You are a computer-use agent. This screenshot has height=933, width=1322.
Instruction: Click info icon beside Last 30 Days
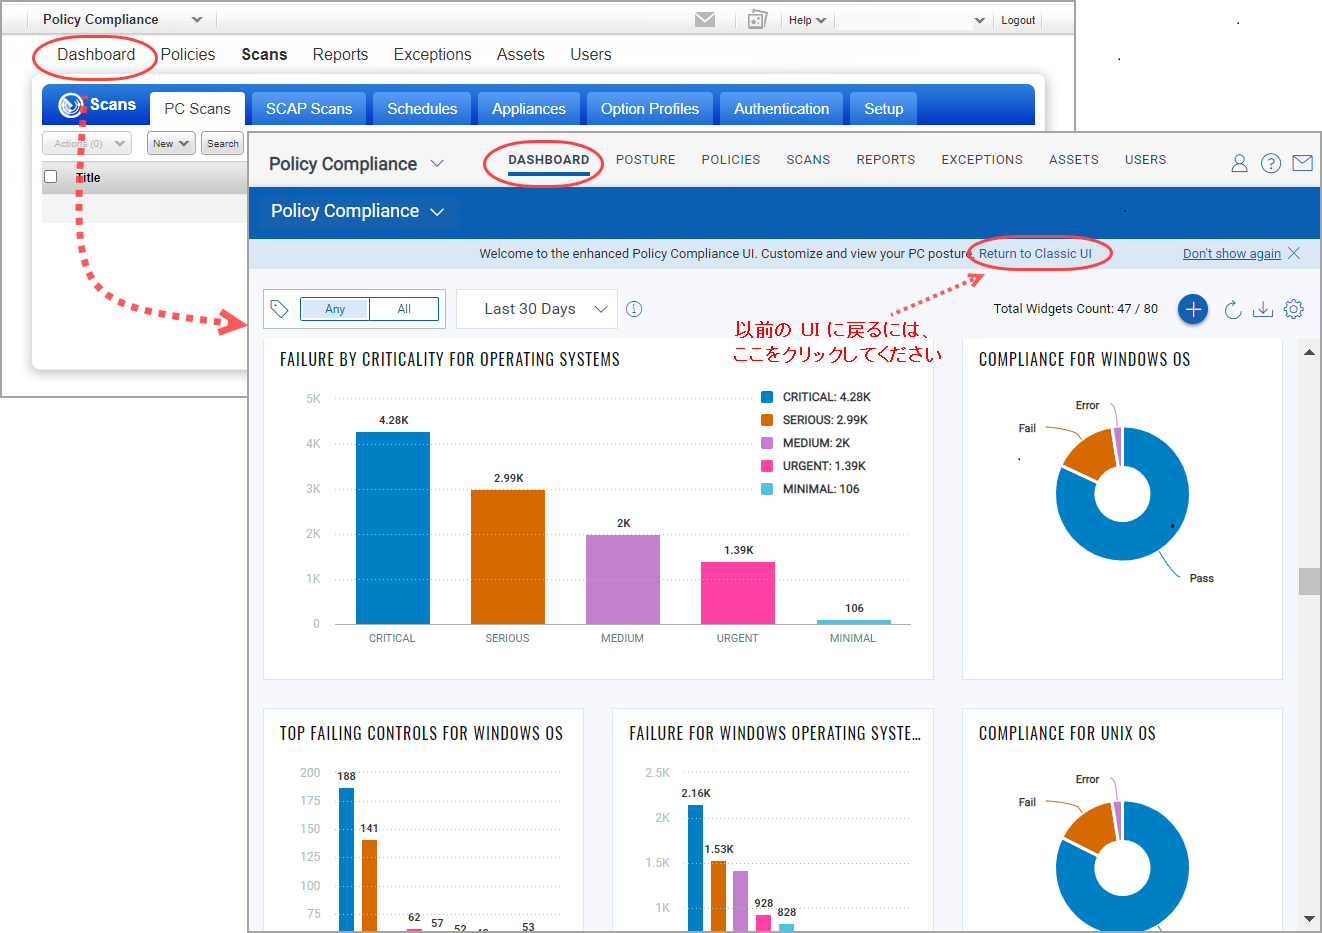[634, 309]
